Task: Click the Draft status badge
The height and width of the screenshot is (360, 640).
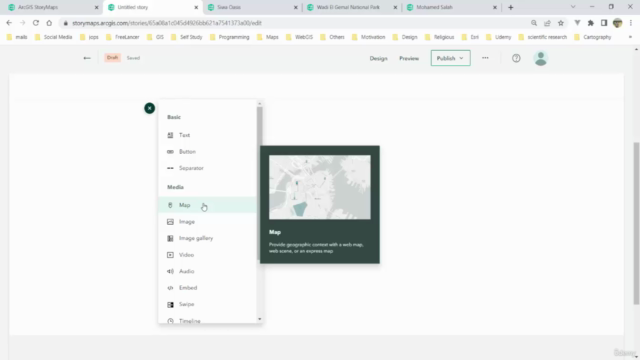Action: pyautogui.click(x=112, y=58)
